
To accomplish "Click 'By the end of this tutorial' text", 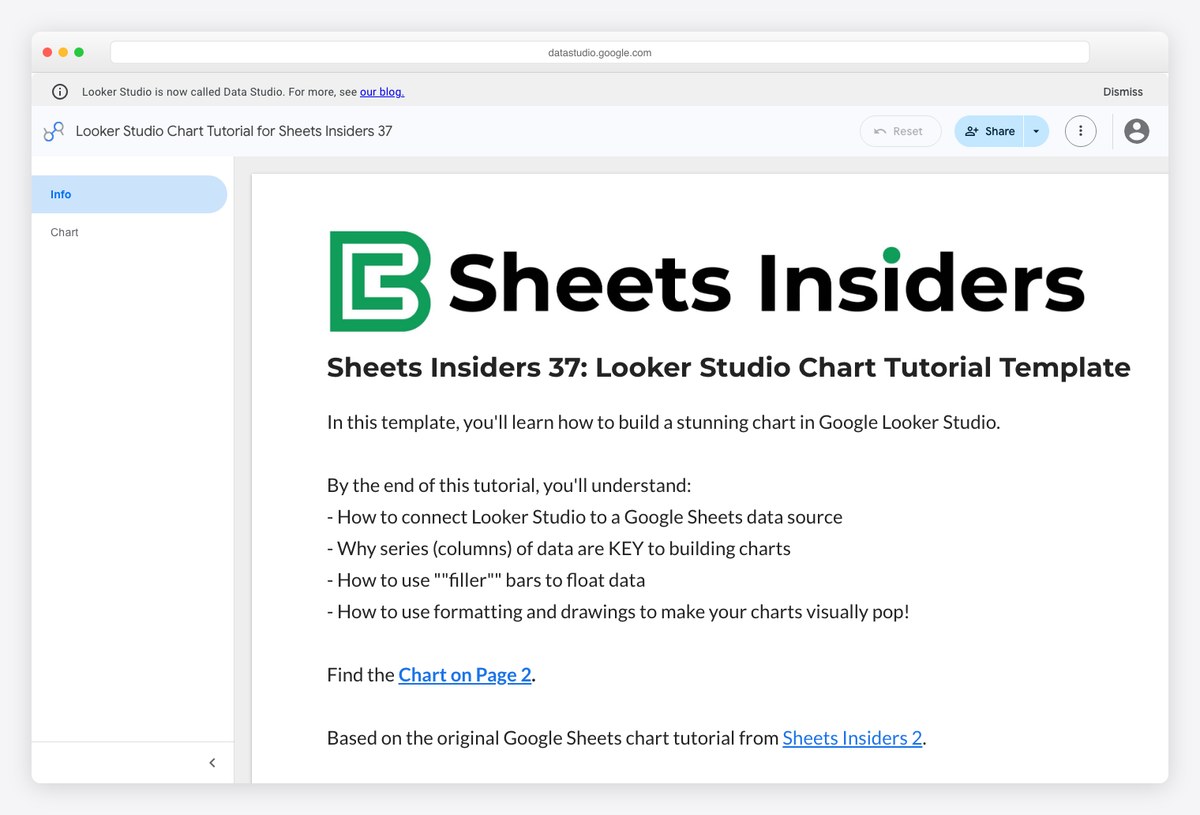I will pos(509,486).
